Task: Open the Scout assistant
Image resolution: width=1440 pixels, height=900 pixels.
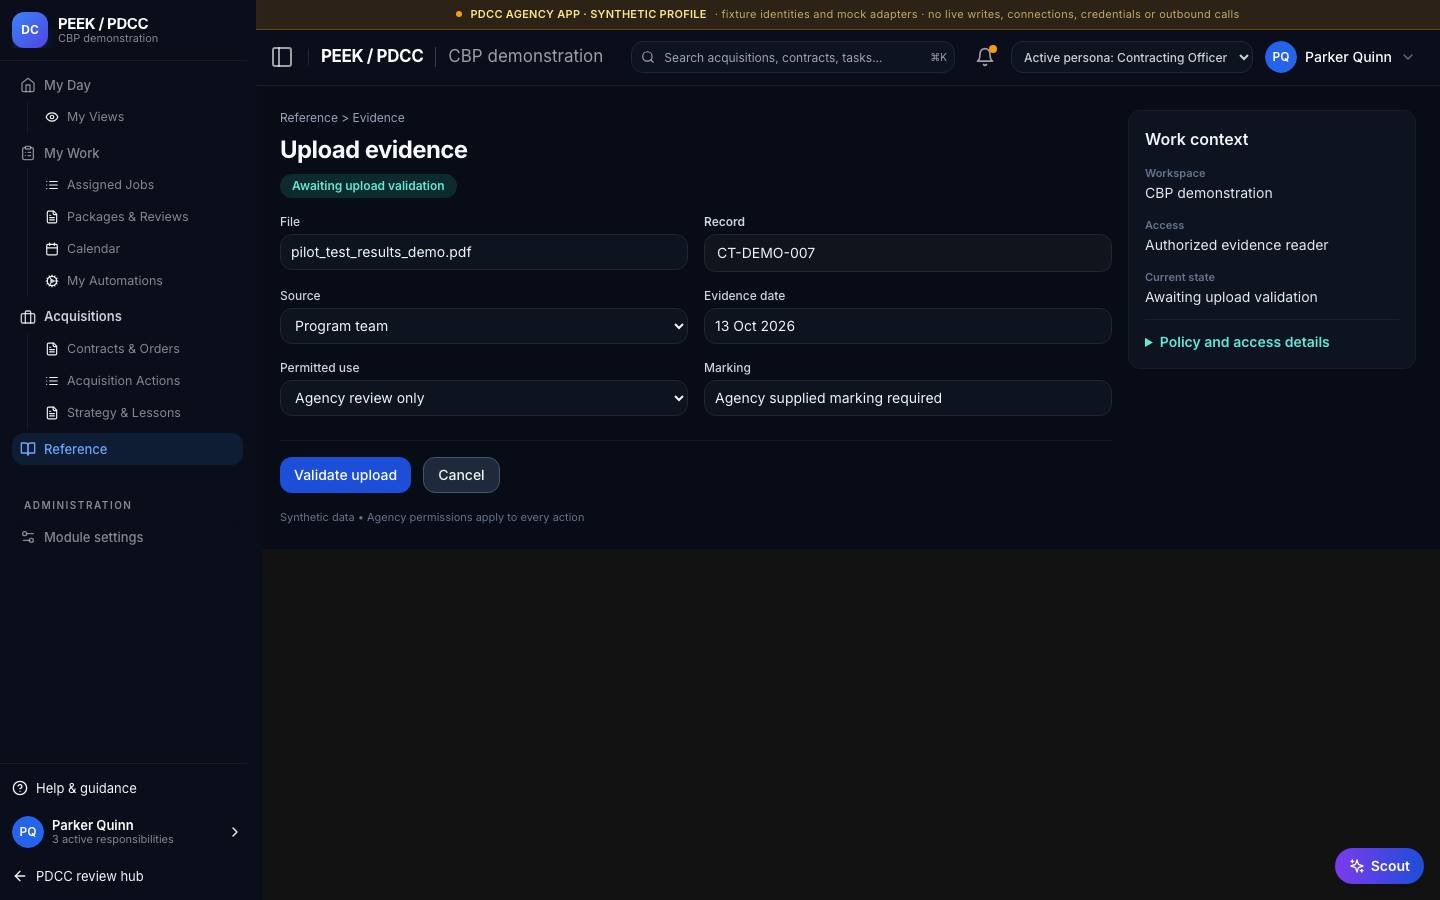Action: [x=1379, y=866]
